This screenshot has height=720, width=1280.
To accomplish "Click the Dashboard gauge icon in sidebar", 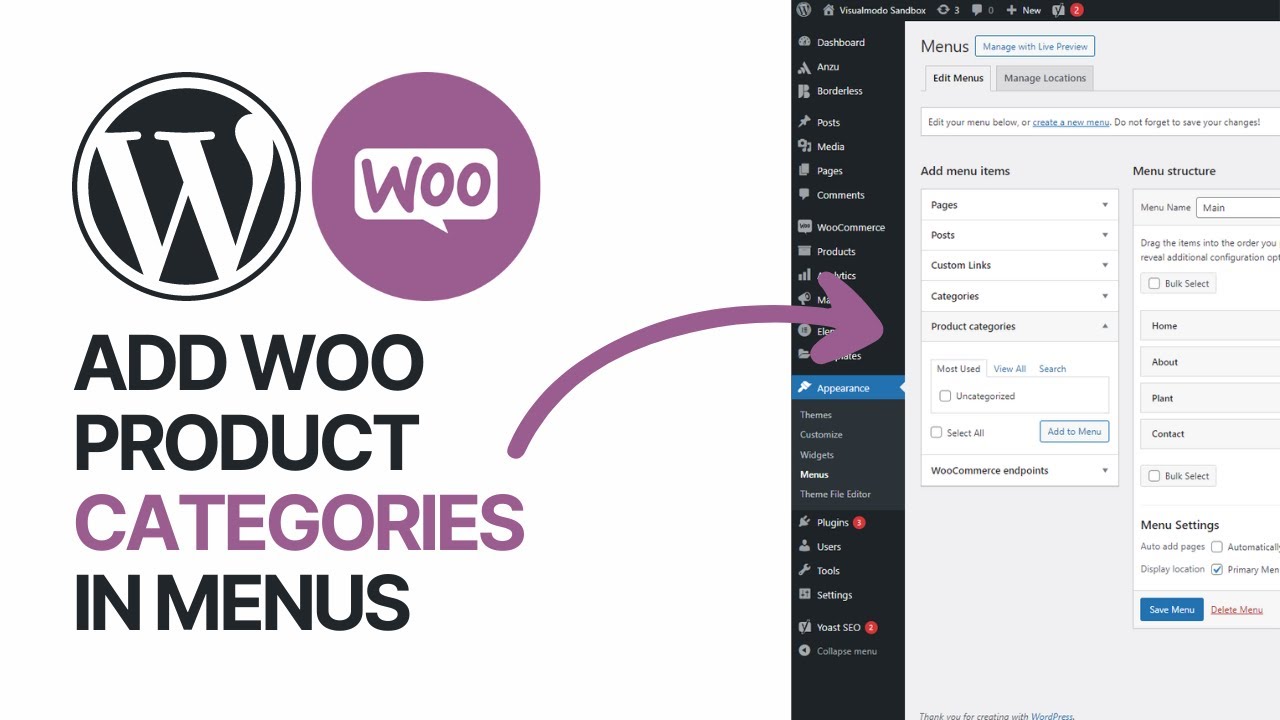I will [804, 42].
